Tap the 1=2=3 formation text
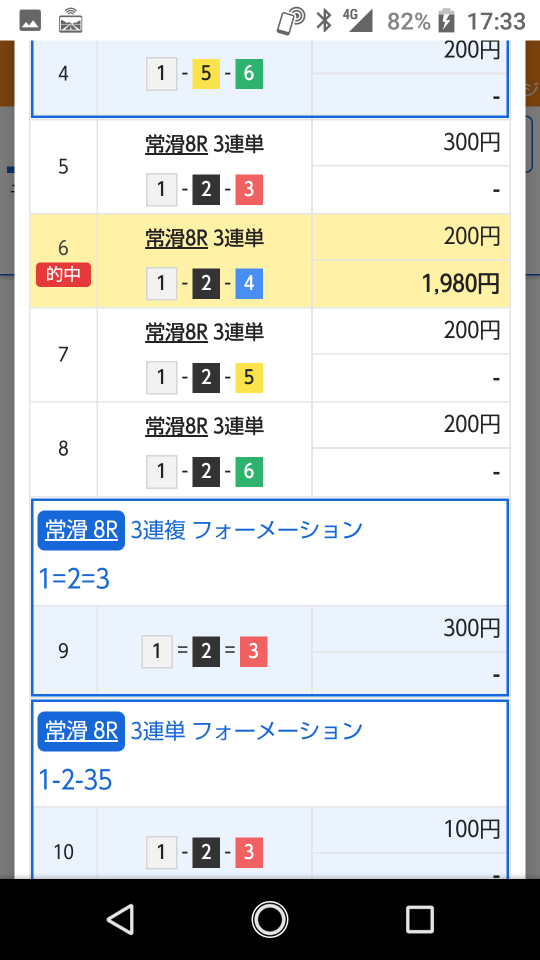The width and height of the screenshot is (540, 960). 74,579
